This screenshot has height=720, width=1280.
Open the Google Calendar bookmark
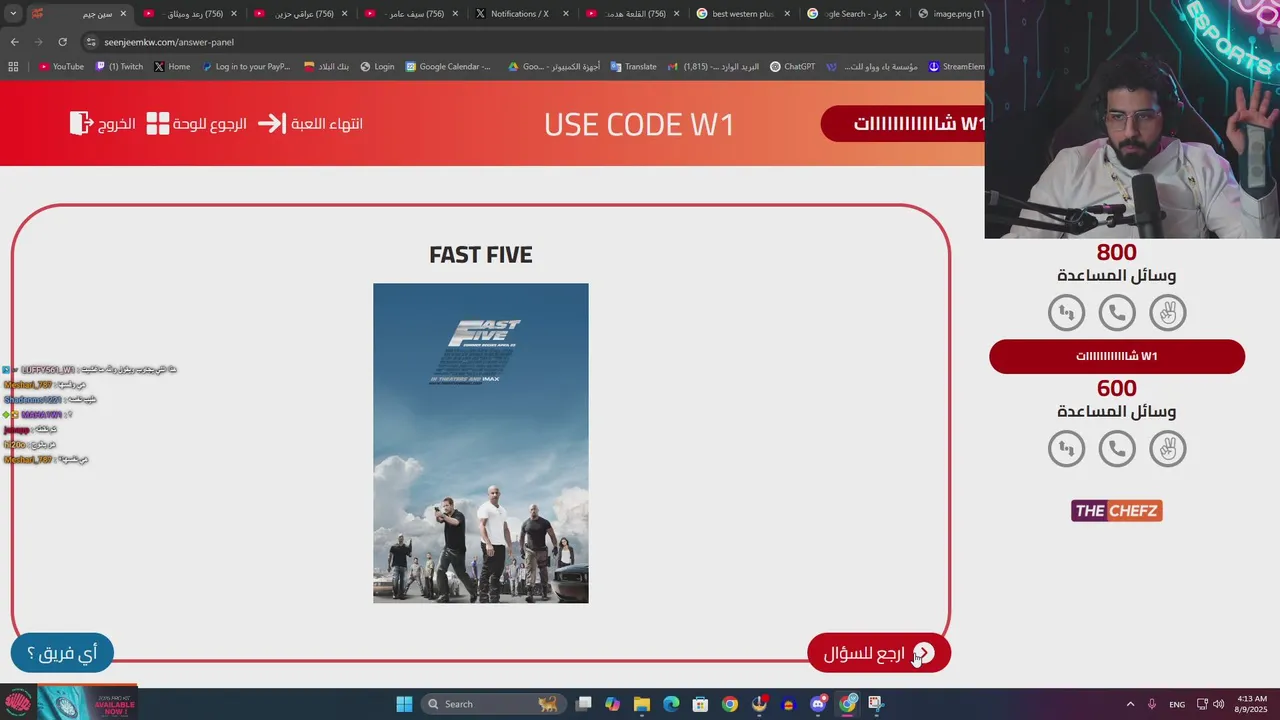click(x=448, y=67)
